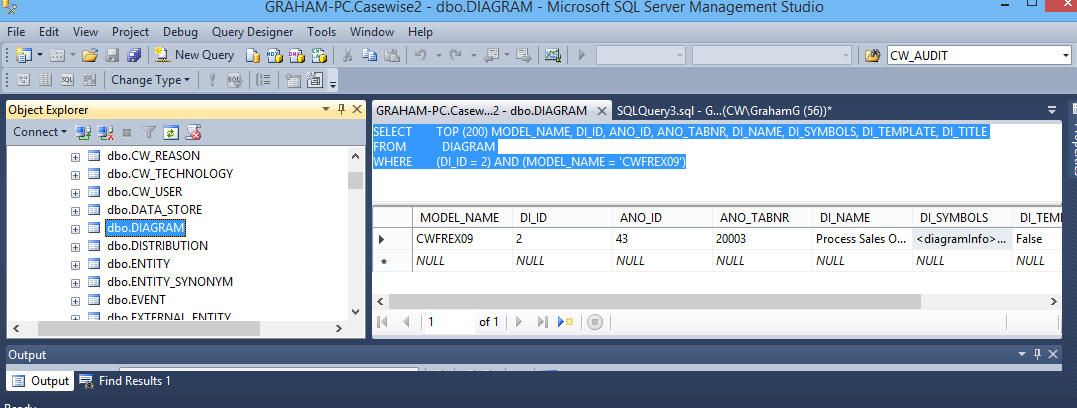Click the Open File folder icon
Viewport: 1077px width, 408px height.
coord(90,55)
